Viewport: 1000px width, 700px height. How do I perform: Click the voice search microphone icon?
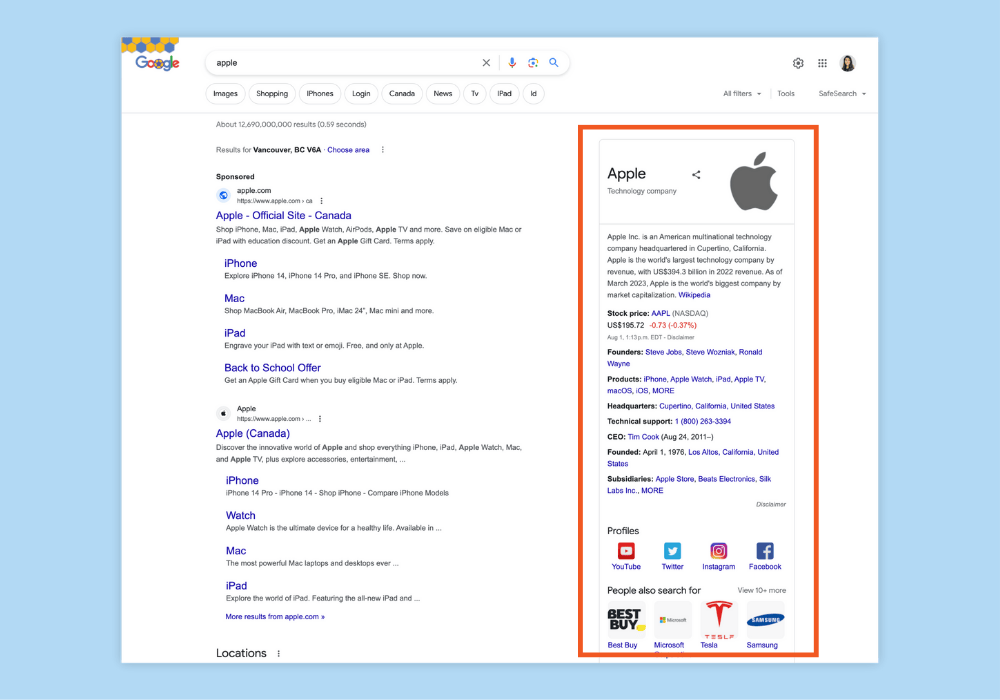(x=512, y=63)
